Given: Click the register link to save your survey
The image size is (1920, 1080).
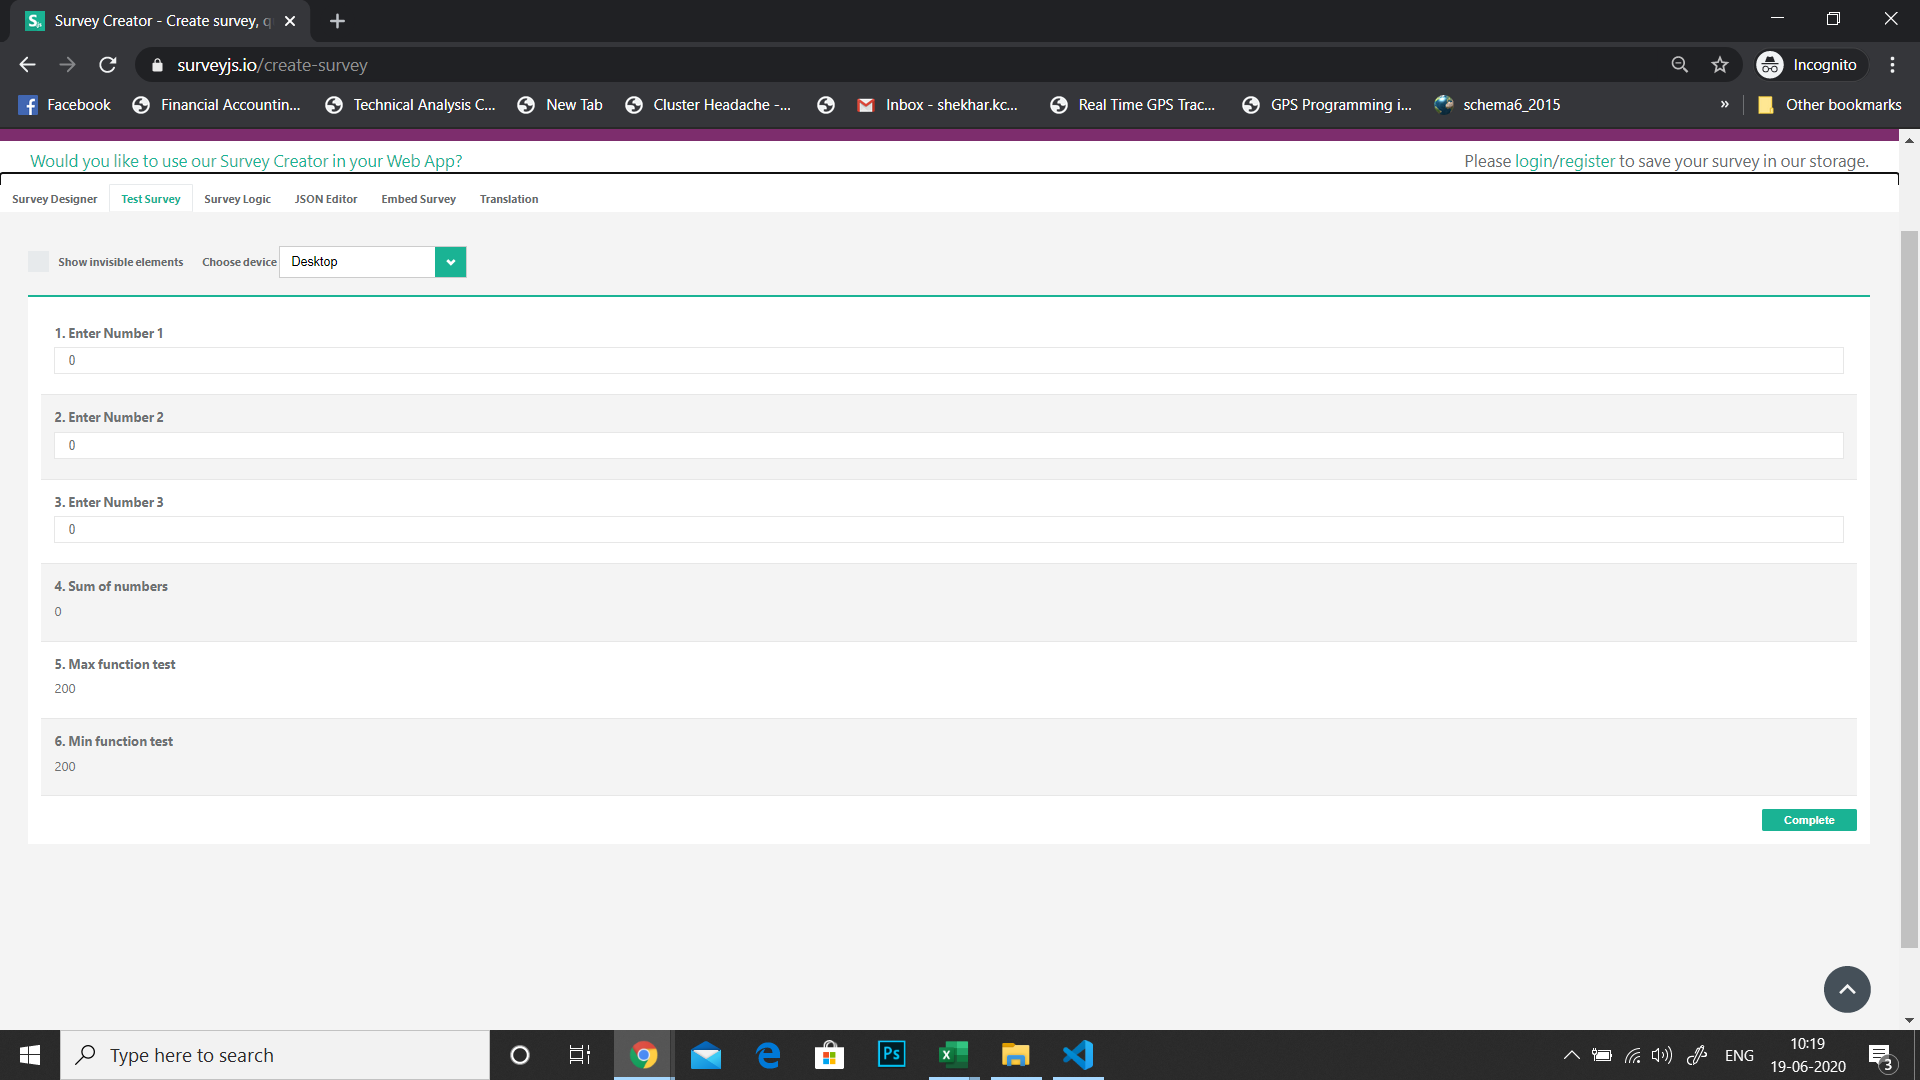Looking at the screenshot, I should pos(1586,160).
